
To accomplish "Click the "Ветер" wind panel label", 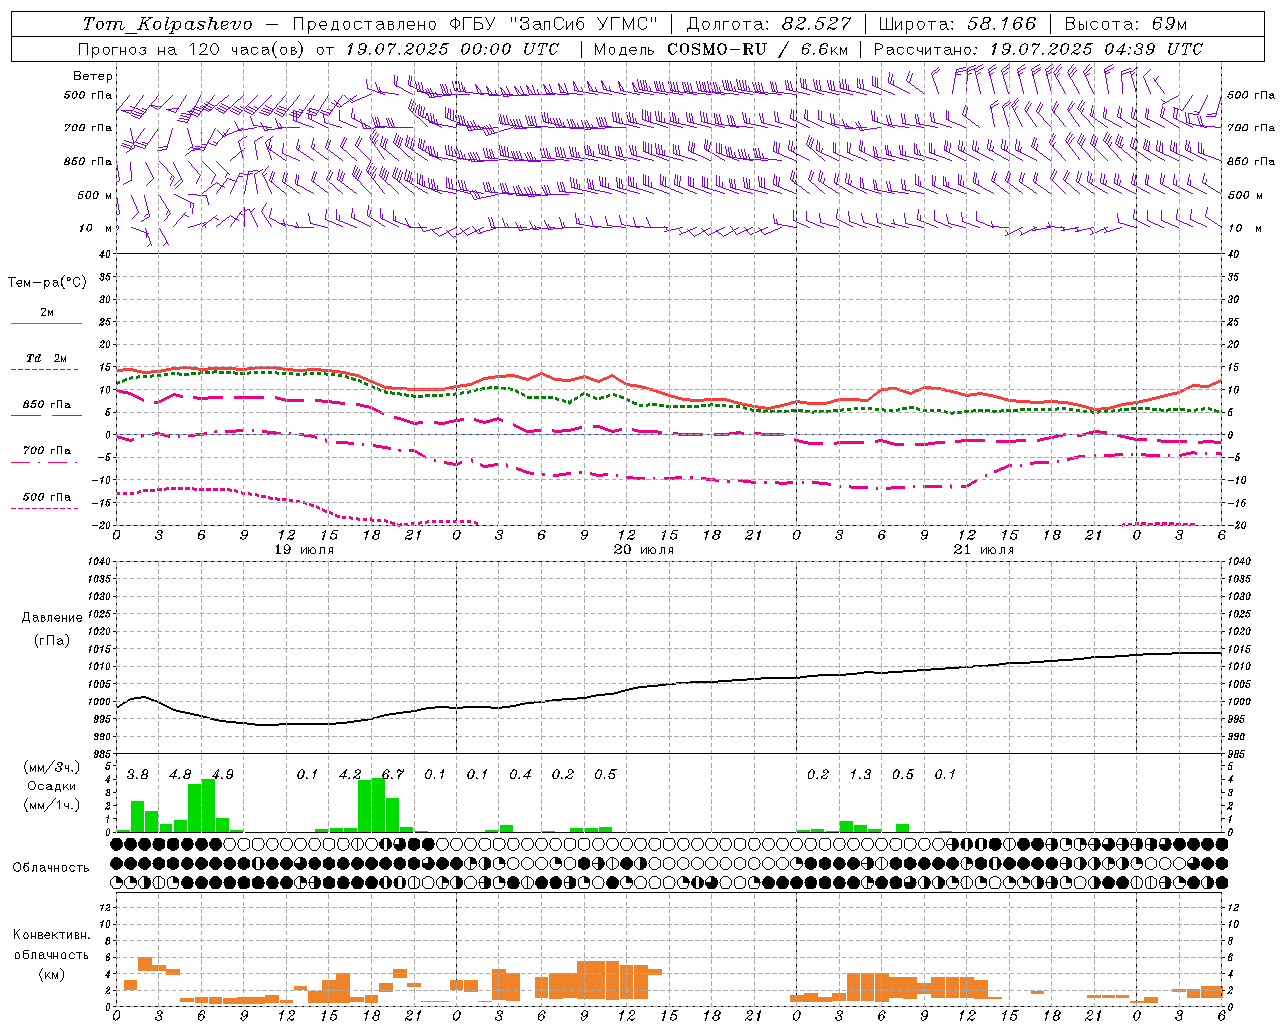I will (92, 76).
